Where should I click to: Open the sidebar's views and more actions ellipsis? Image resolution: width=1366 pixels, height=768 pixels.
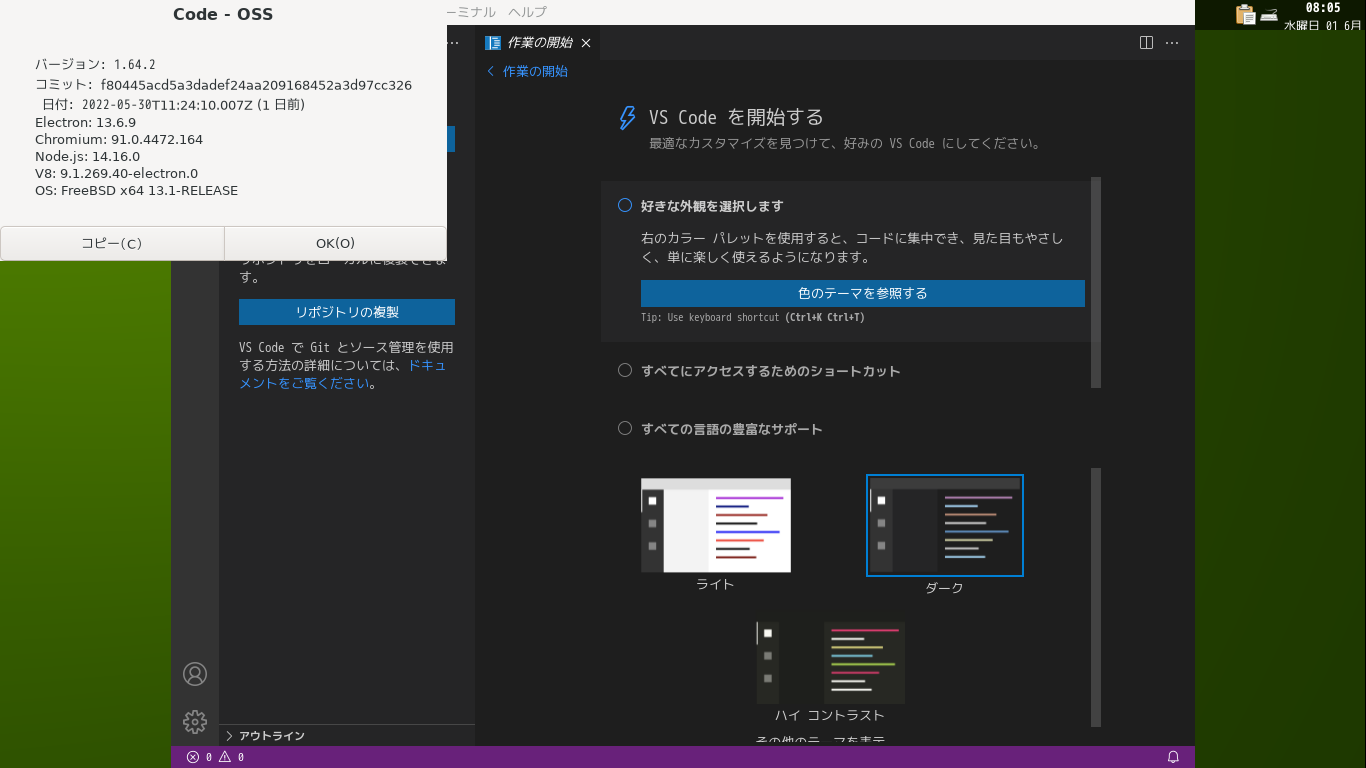[453, 42]
